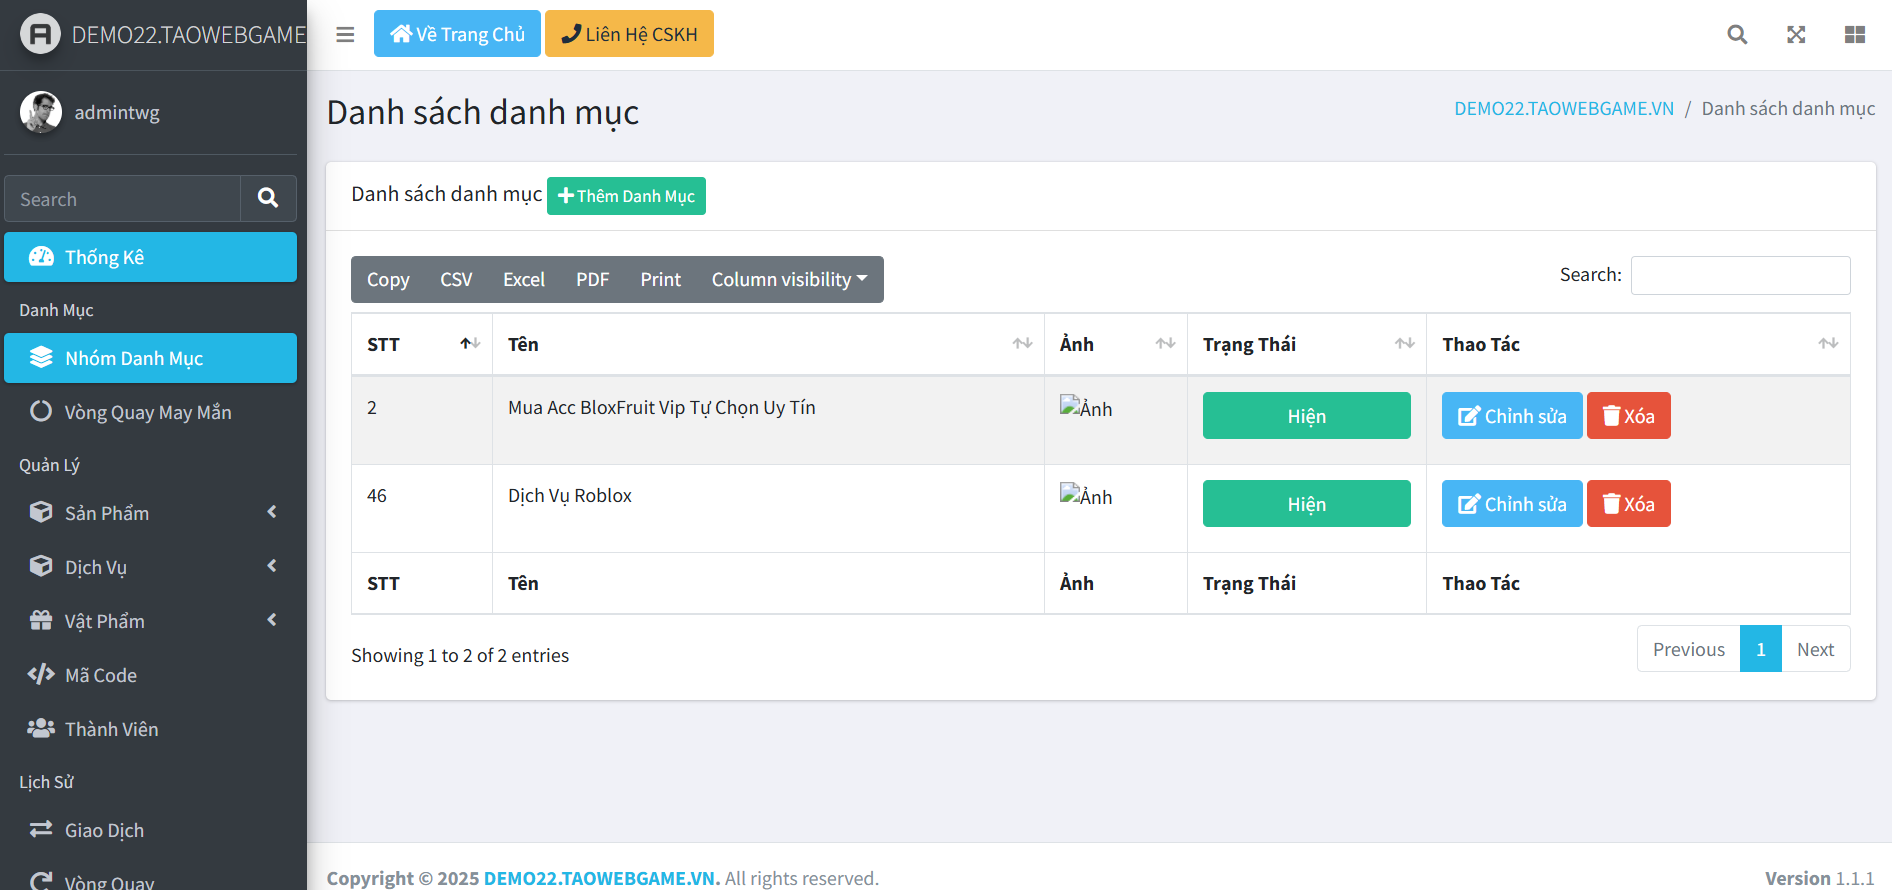Click the Nhóm Danh Mục layers icon
1892x890 pixels.
[41, 357]
